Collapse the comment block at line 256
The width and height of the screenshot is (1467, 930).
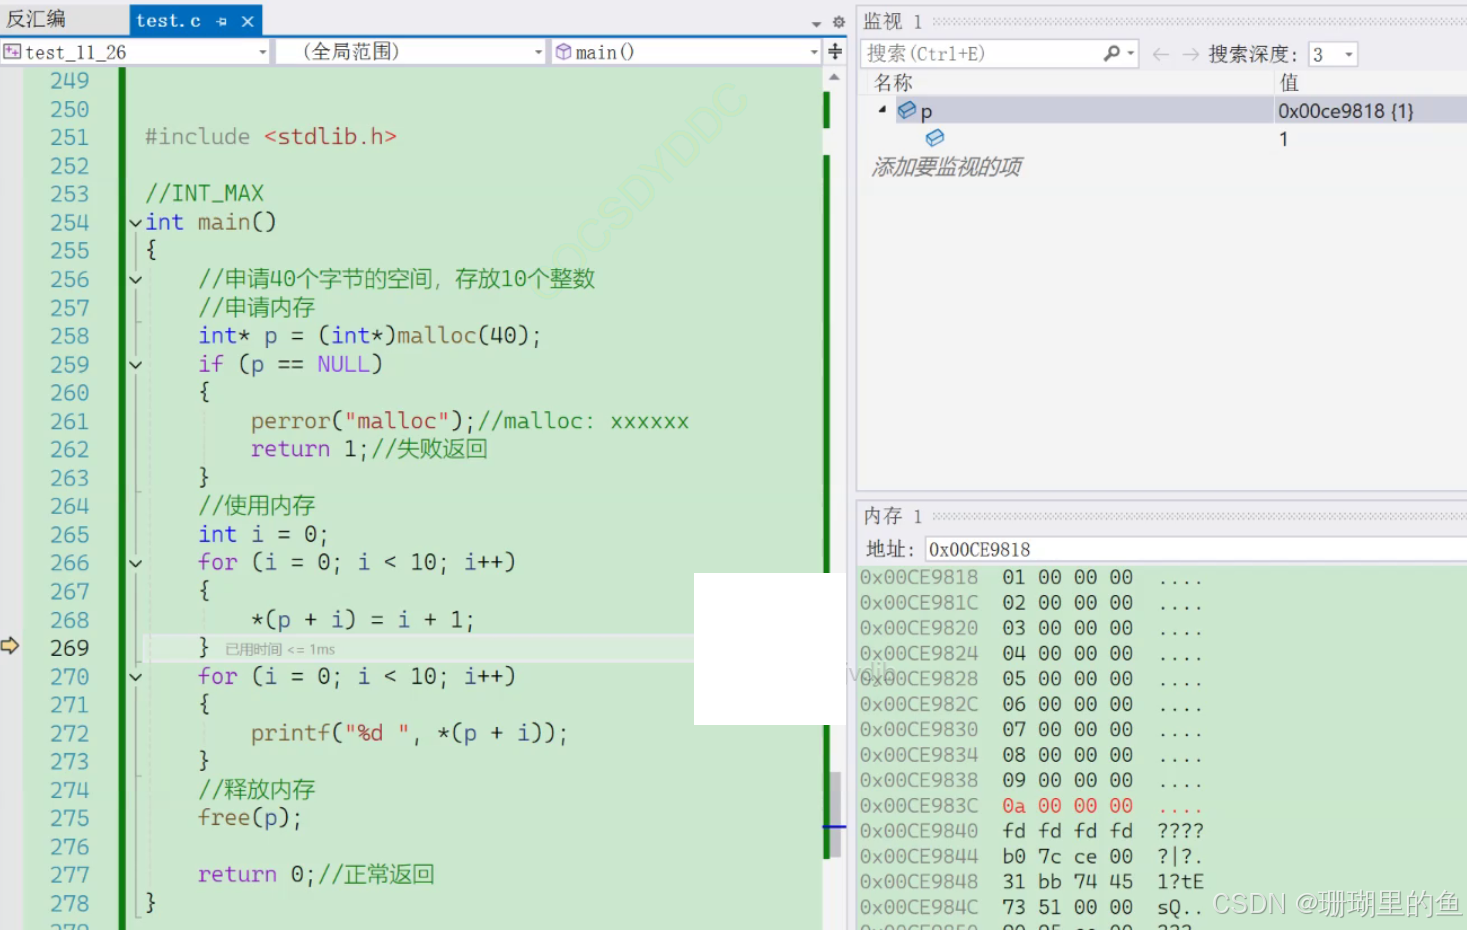point(135,280)
